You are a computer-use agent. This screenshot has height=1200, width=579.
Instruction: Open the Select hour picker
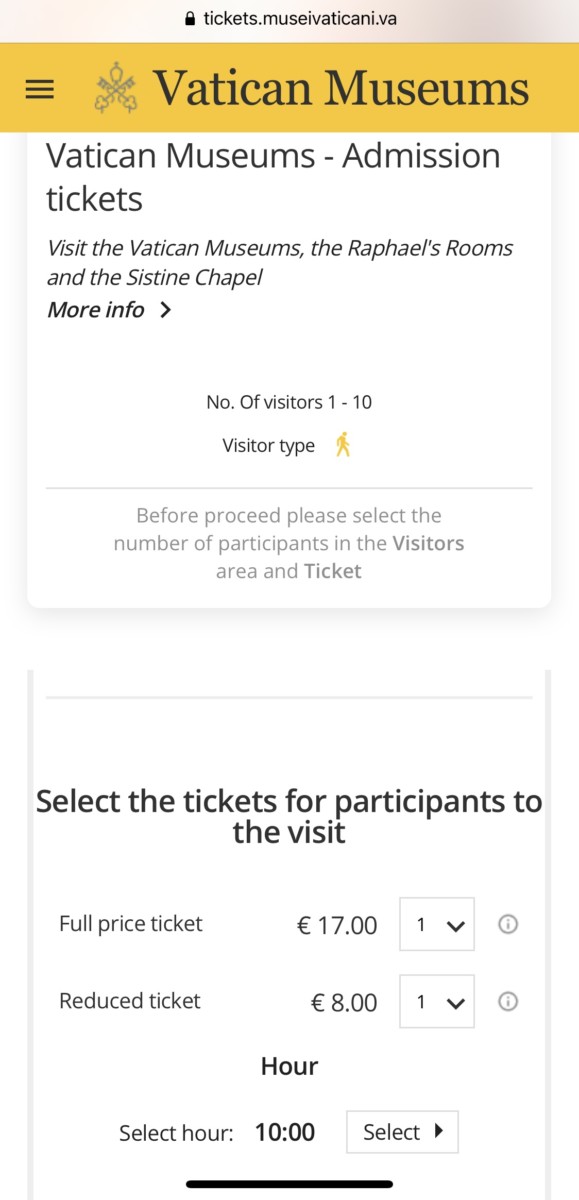[402, 1132]
